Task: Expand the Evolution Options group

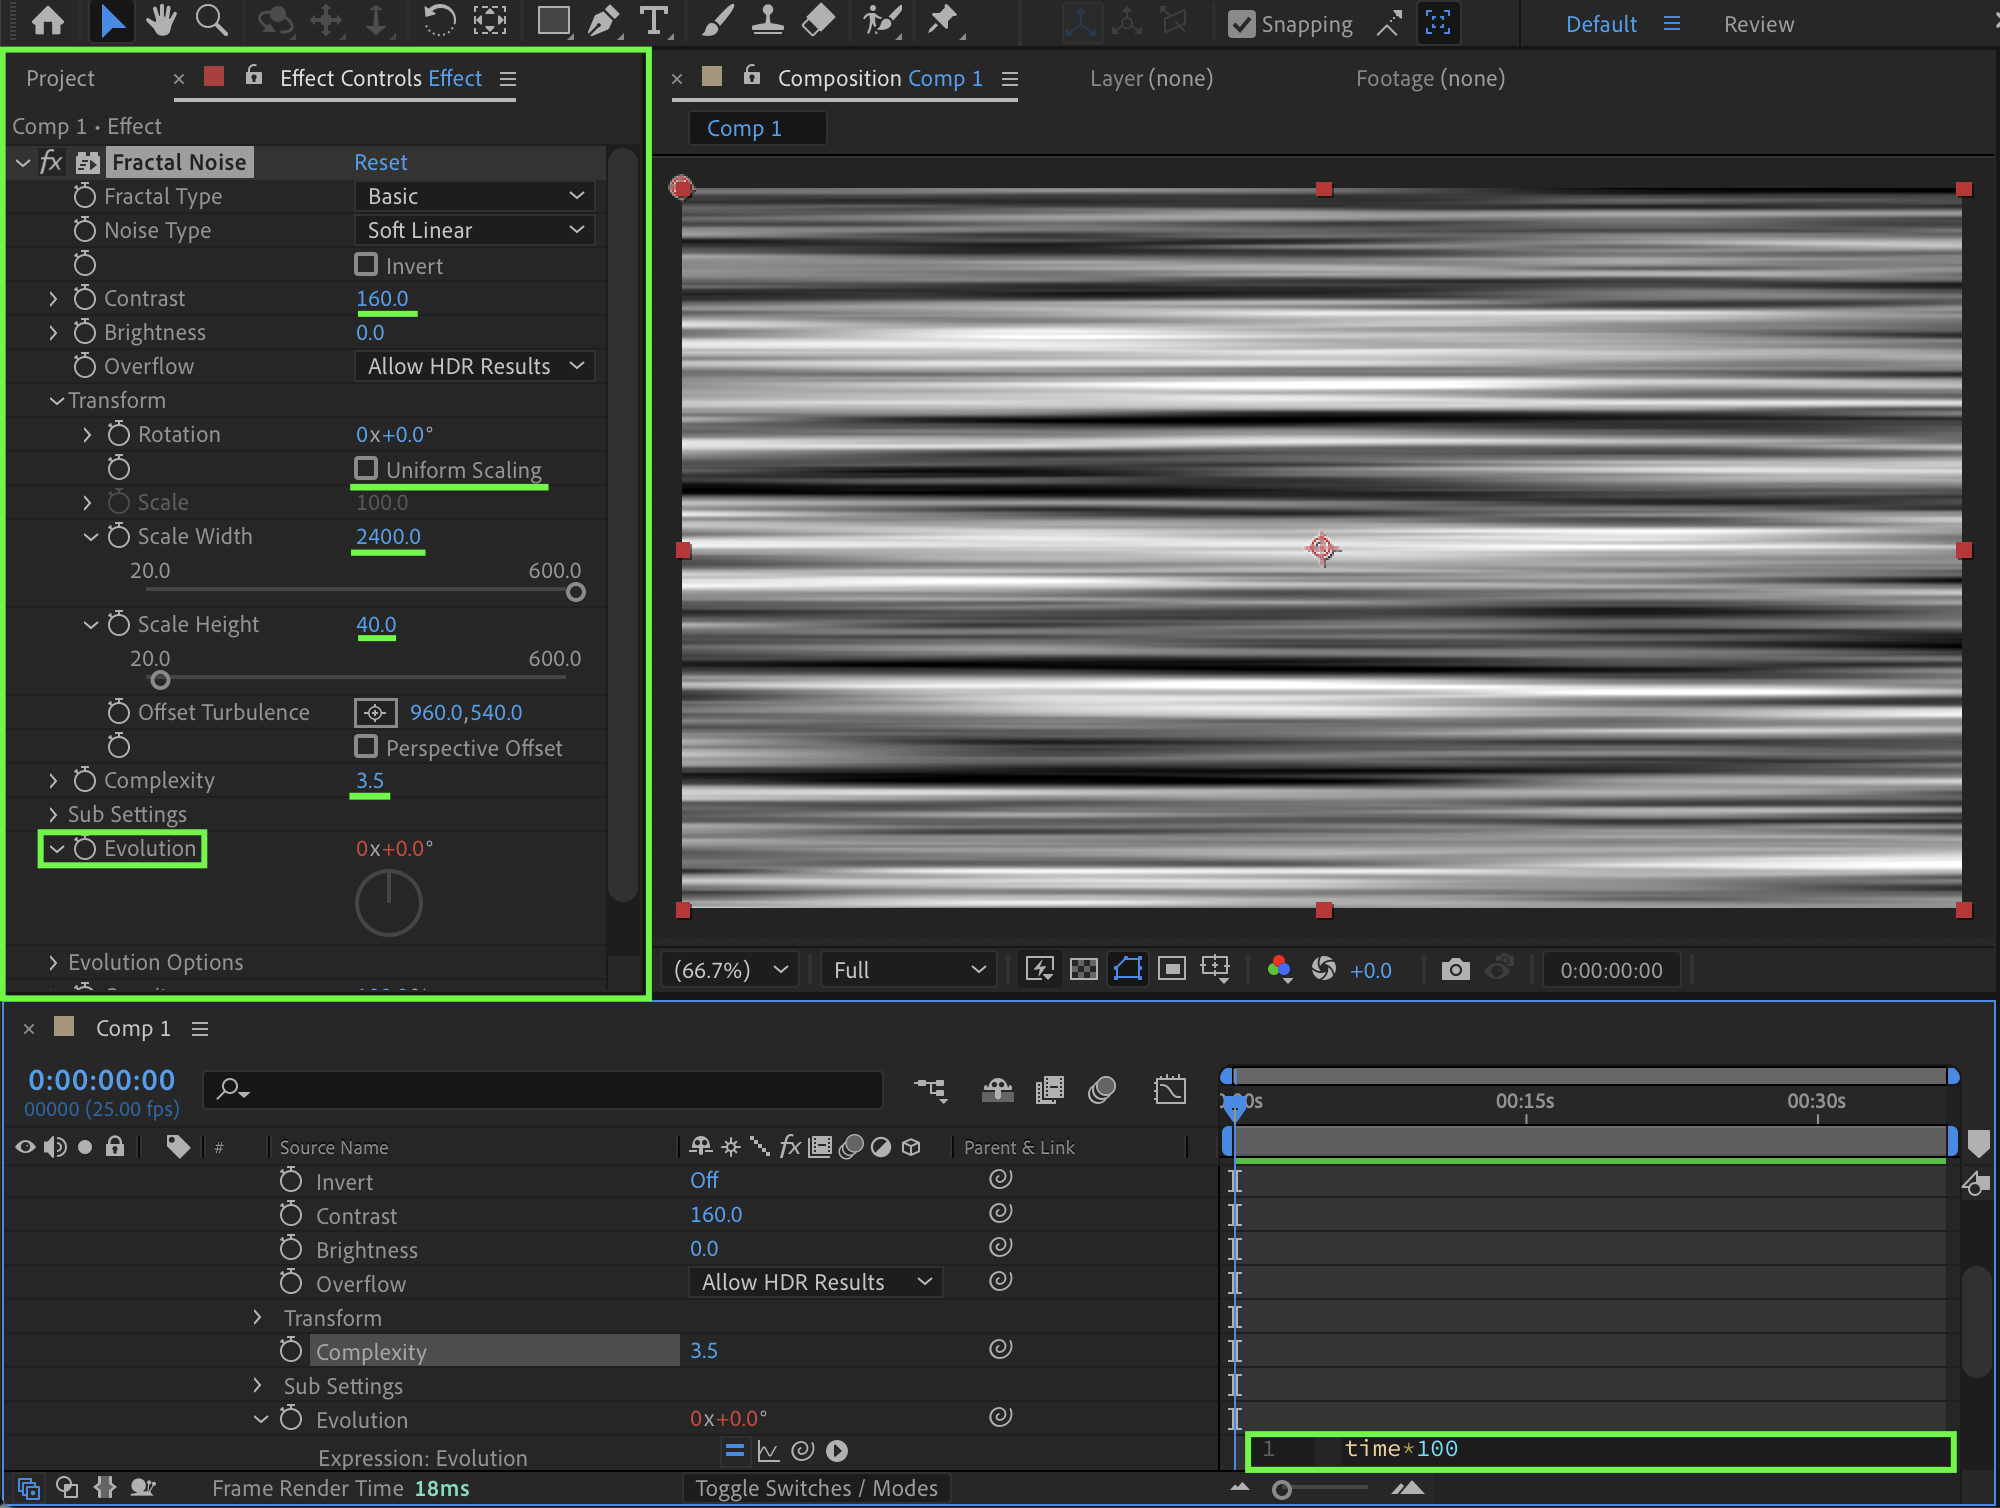Action: point(54,962)
